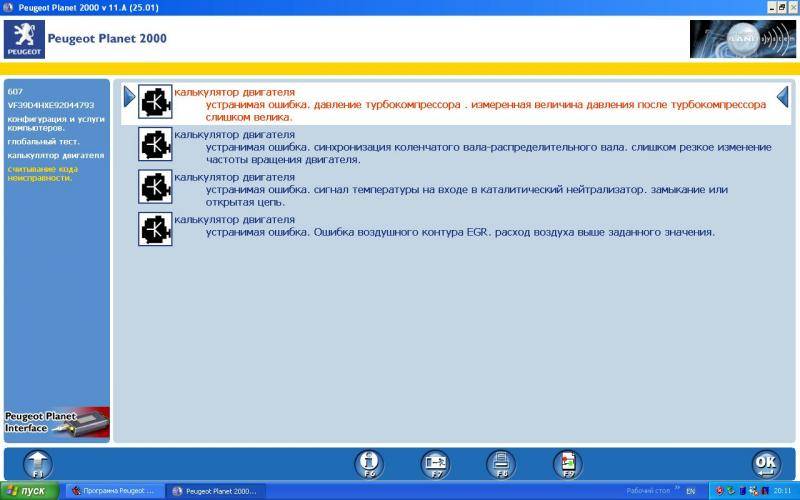The image size is (800, 500).
Task: Switch to 'Программа Peugeot' taskbar window
Action: click(113, 491)
